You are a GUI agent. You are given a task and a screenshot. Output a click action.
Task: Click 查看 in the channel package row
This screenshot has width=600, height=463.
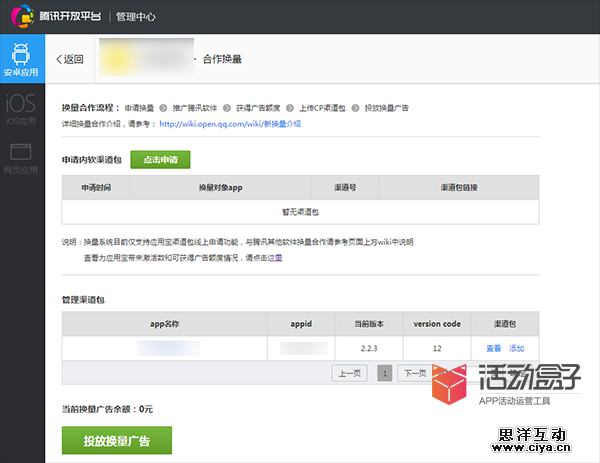pyautogui.click(x=493, y=348)
